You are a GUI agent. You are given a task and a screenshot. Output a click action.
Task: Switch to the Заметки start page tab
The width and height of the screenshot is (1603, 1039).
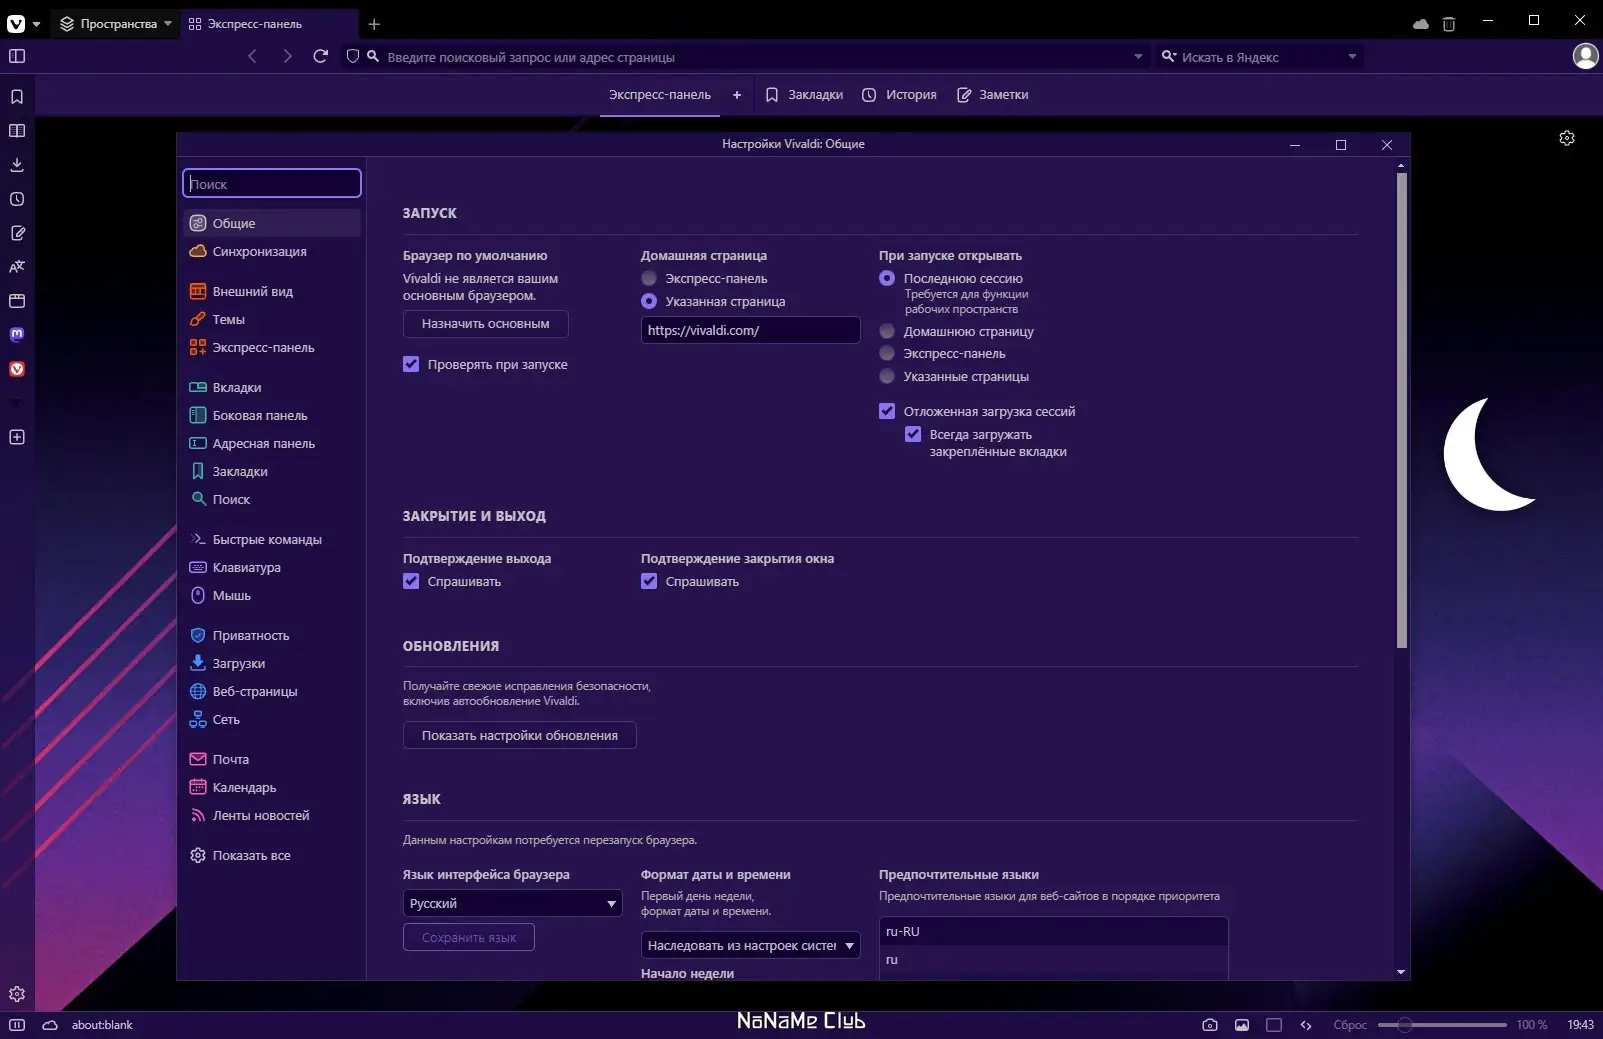click(x=993, y=95)
